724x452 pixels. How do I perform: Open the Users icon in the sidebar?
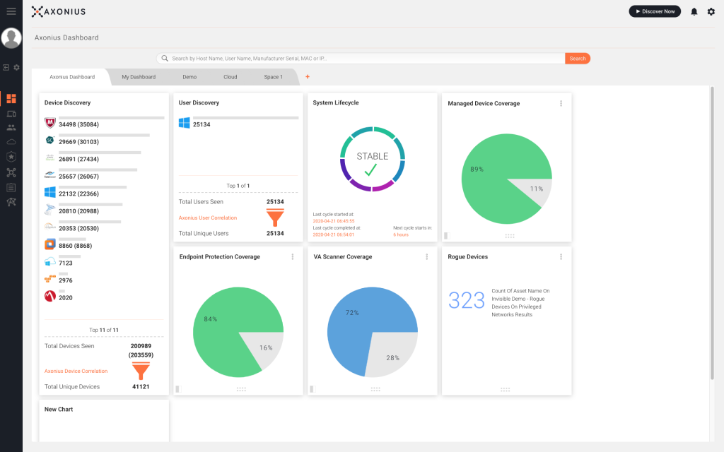[11, 128]
